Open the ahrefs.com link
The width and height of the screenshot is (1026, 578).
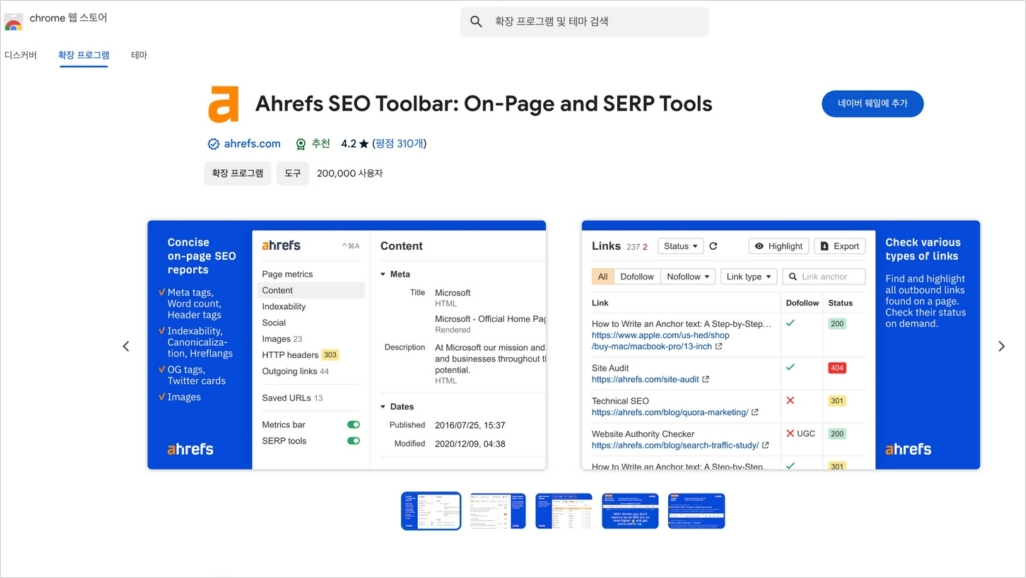click(x=252, y=144)
